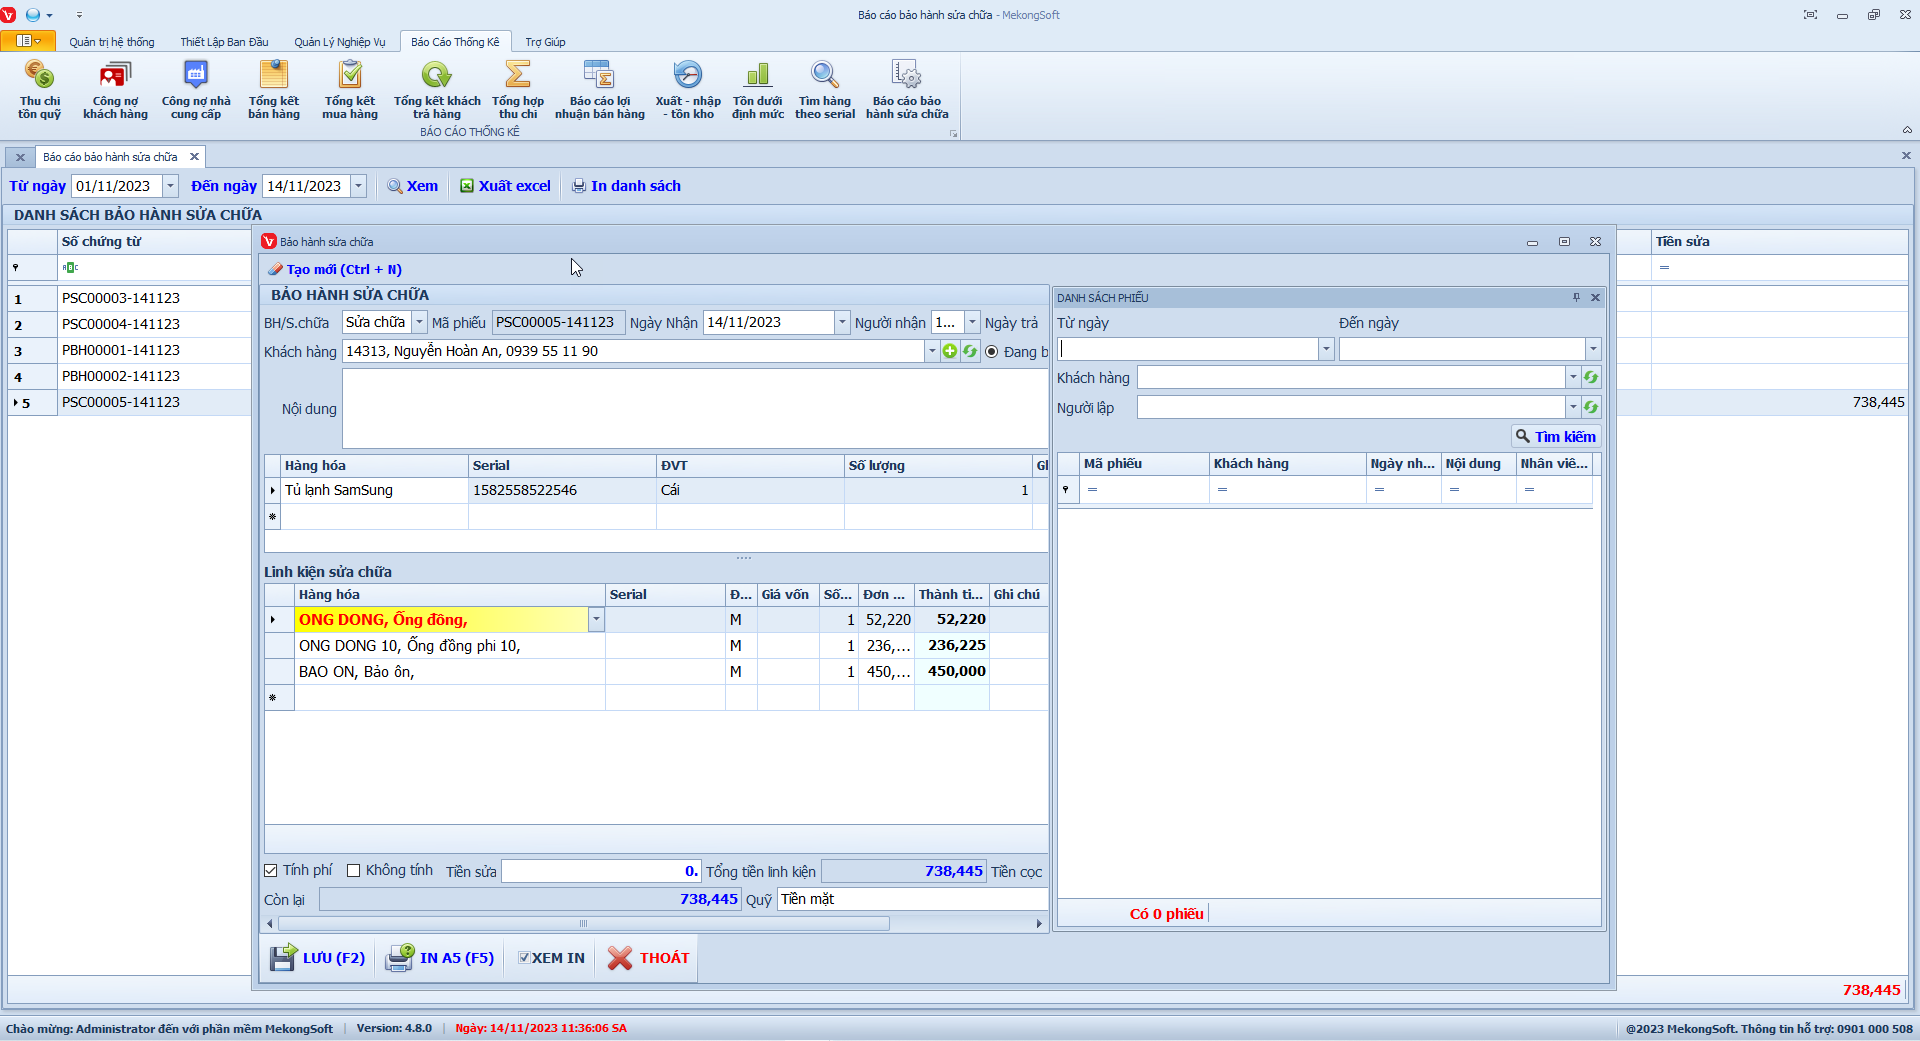
Task: Open the Ngày Nhận date dropdown
Action: (x=842, y=322)
